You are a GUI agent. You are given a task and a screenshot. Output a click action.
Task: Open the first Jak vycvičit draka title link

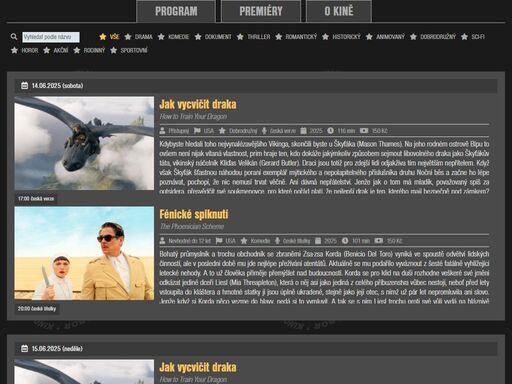click(198, 104)
